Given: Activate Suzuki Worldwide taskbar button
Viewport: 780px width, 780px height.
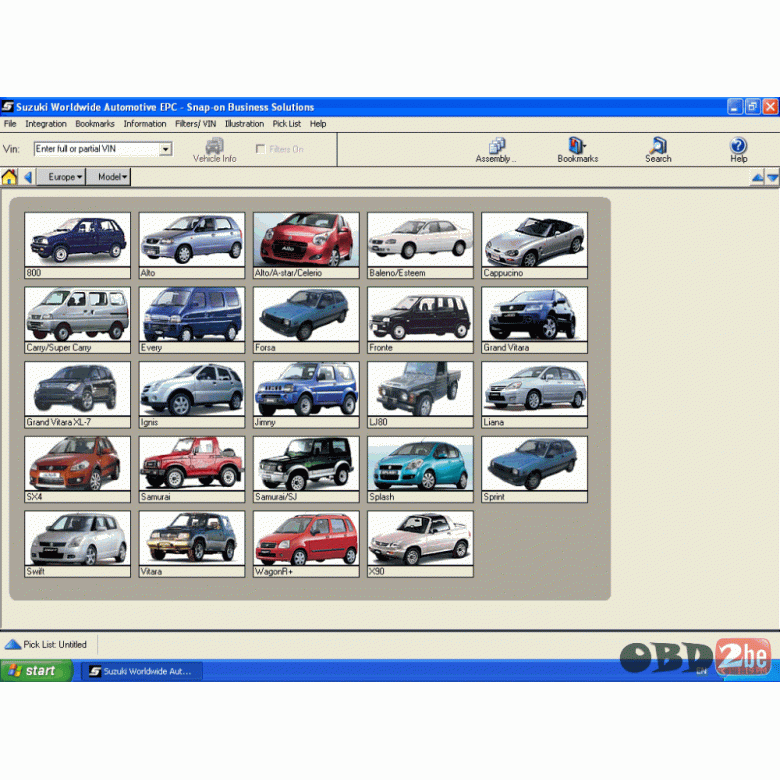Looking at the screenshot, I should click(142, 671).
